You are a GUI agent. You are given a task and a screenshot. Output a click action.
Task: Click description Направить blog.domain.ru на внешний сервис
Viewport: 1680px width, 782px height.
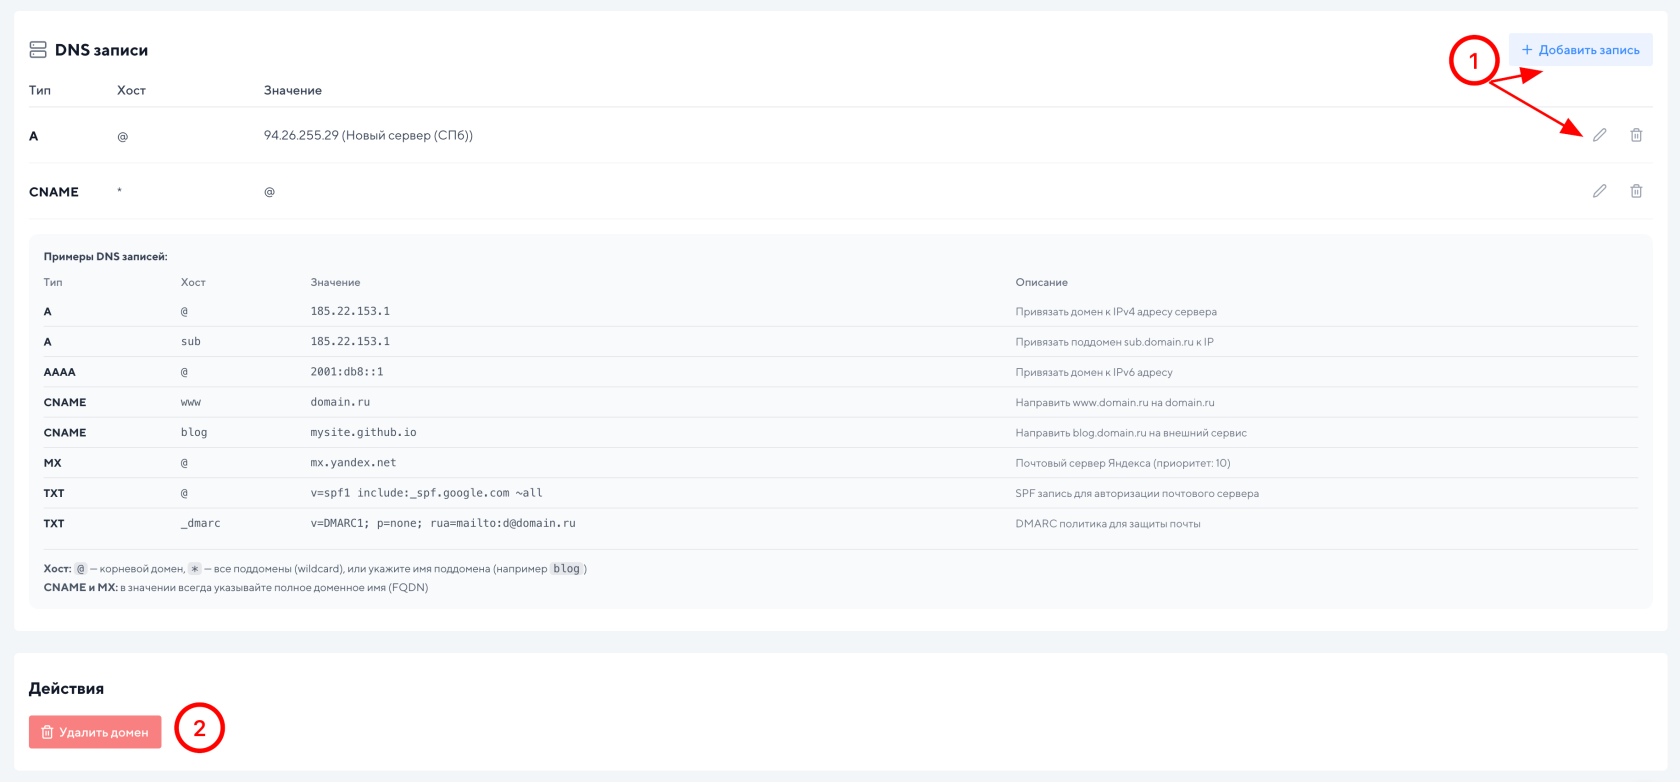click(x=1131, y=433)
